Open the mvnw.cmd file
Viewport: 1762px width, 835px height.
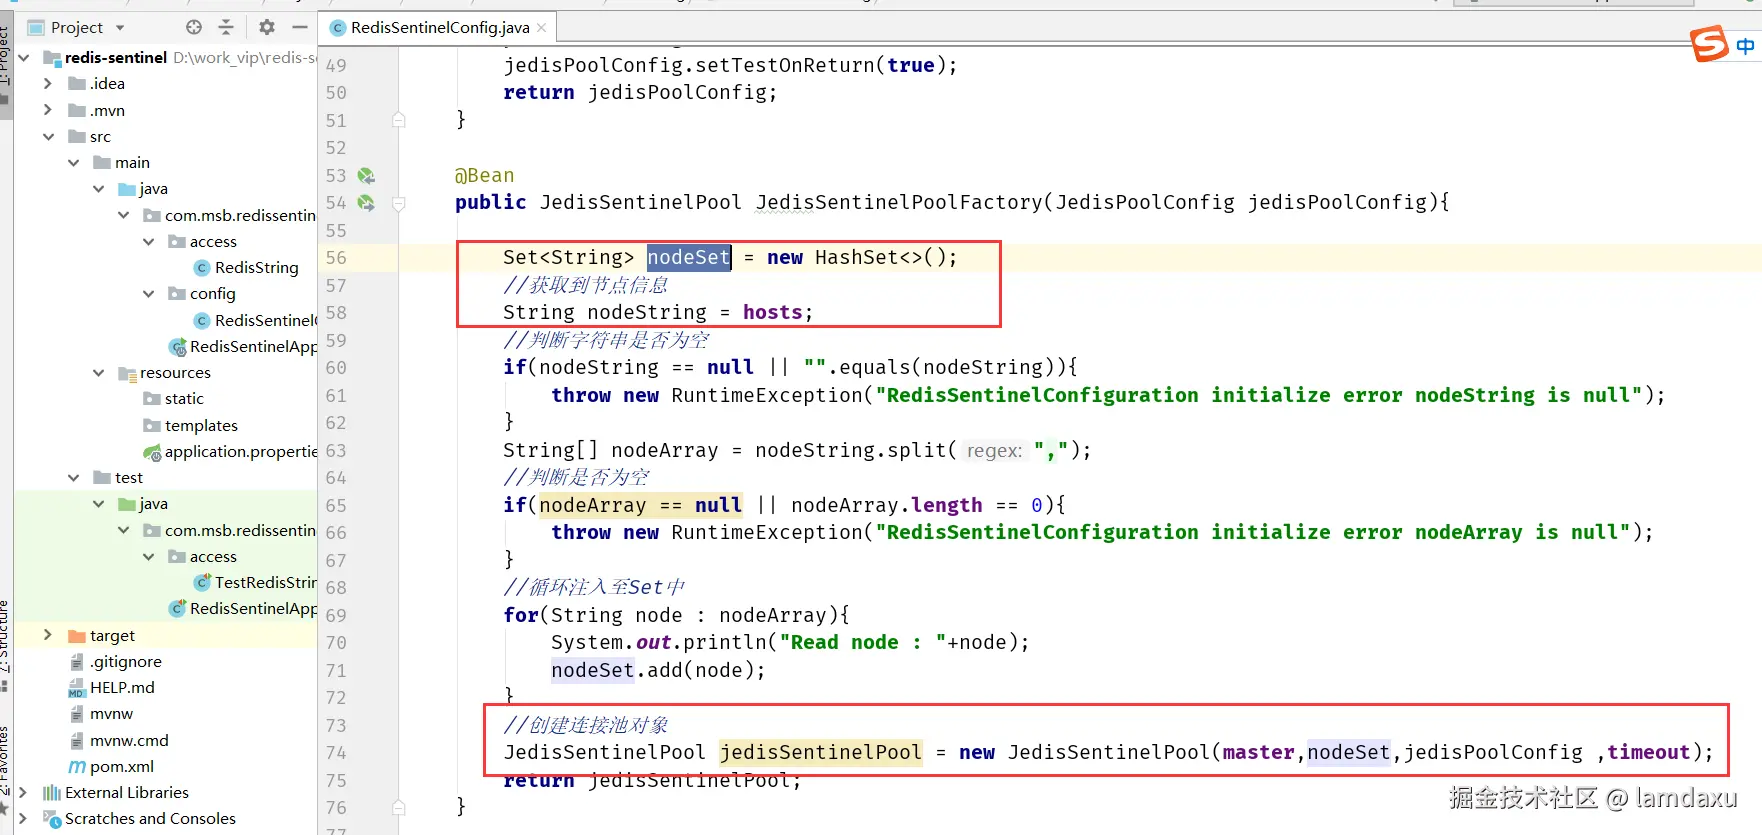[119, 741]
